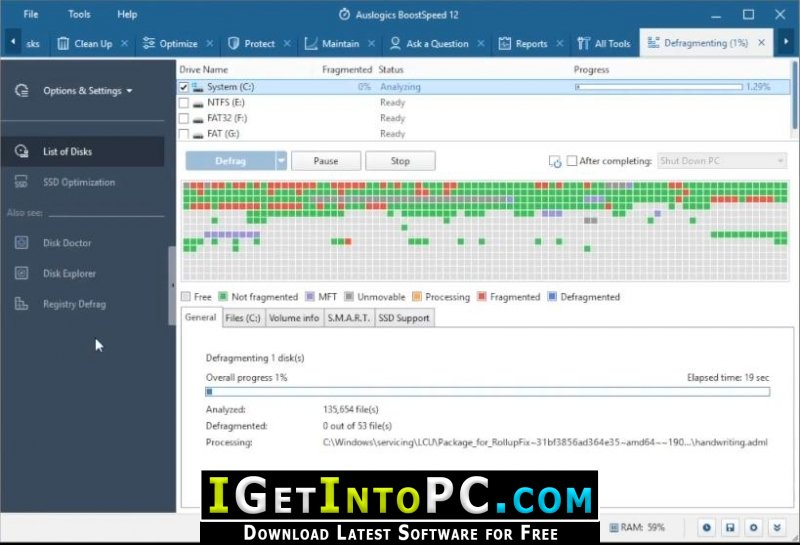Launch Registry Defrag from sidebar
800x545 pixels.
coord(74,304)
